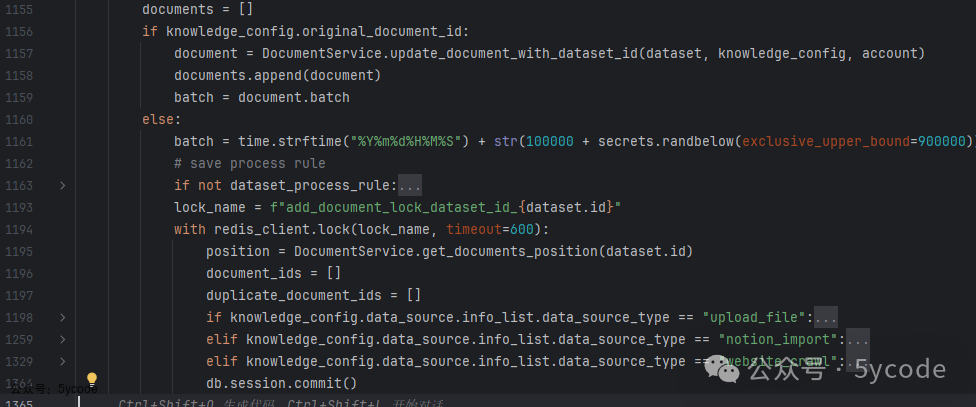Unfold the notion_import branch at line 1259
This screenshot has height=407, width=976.
63,340
